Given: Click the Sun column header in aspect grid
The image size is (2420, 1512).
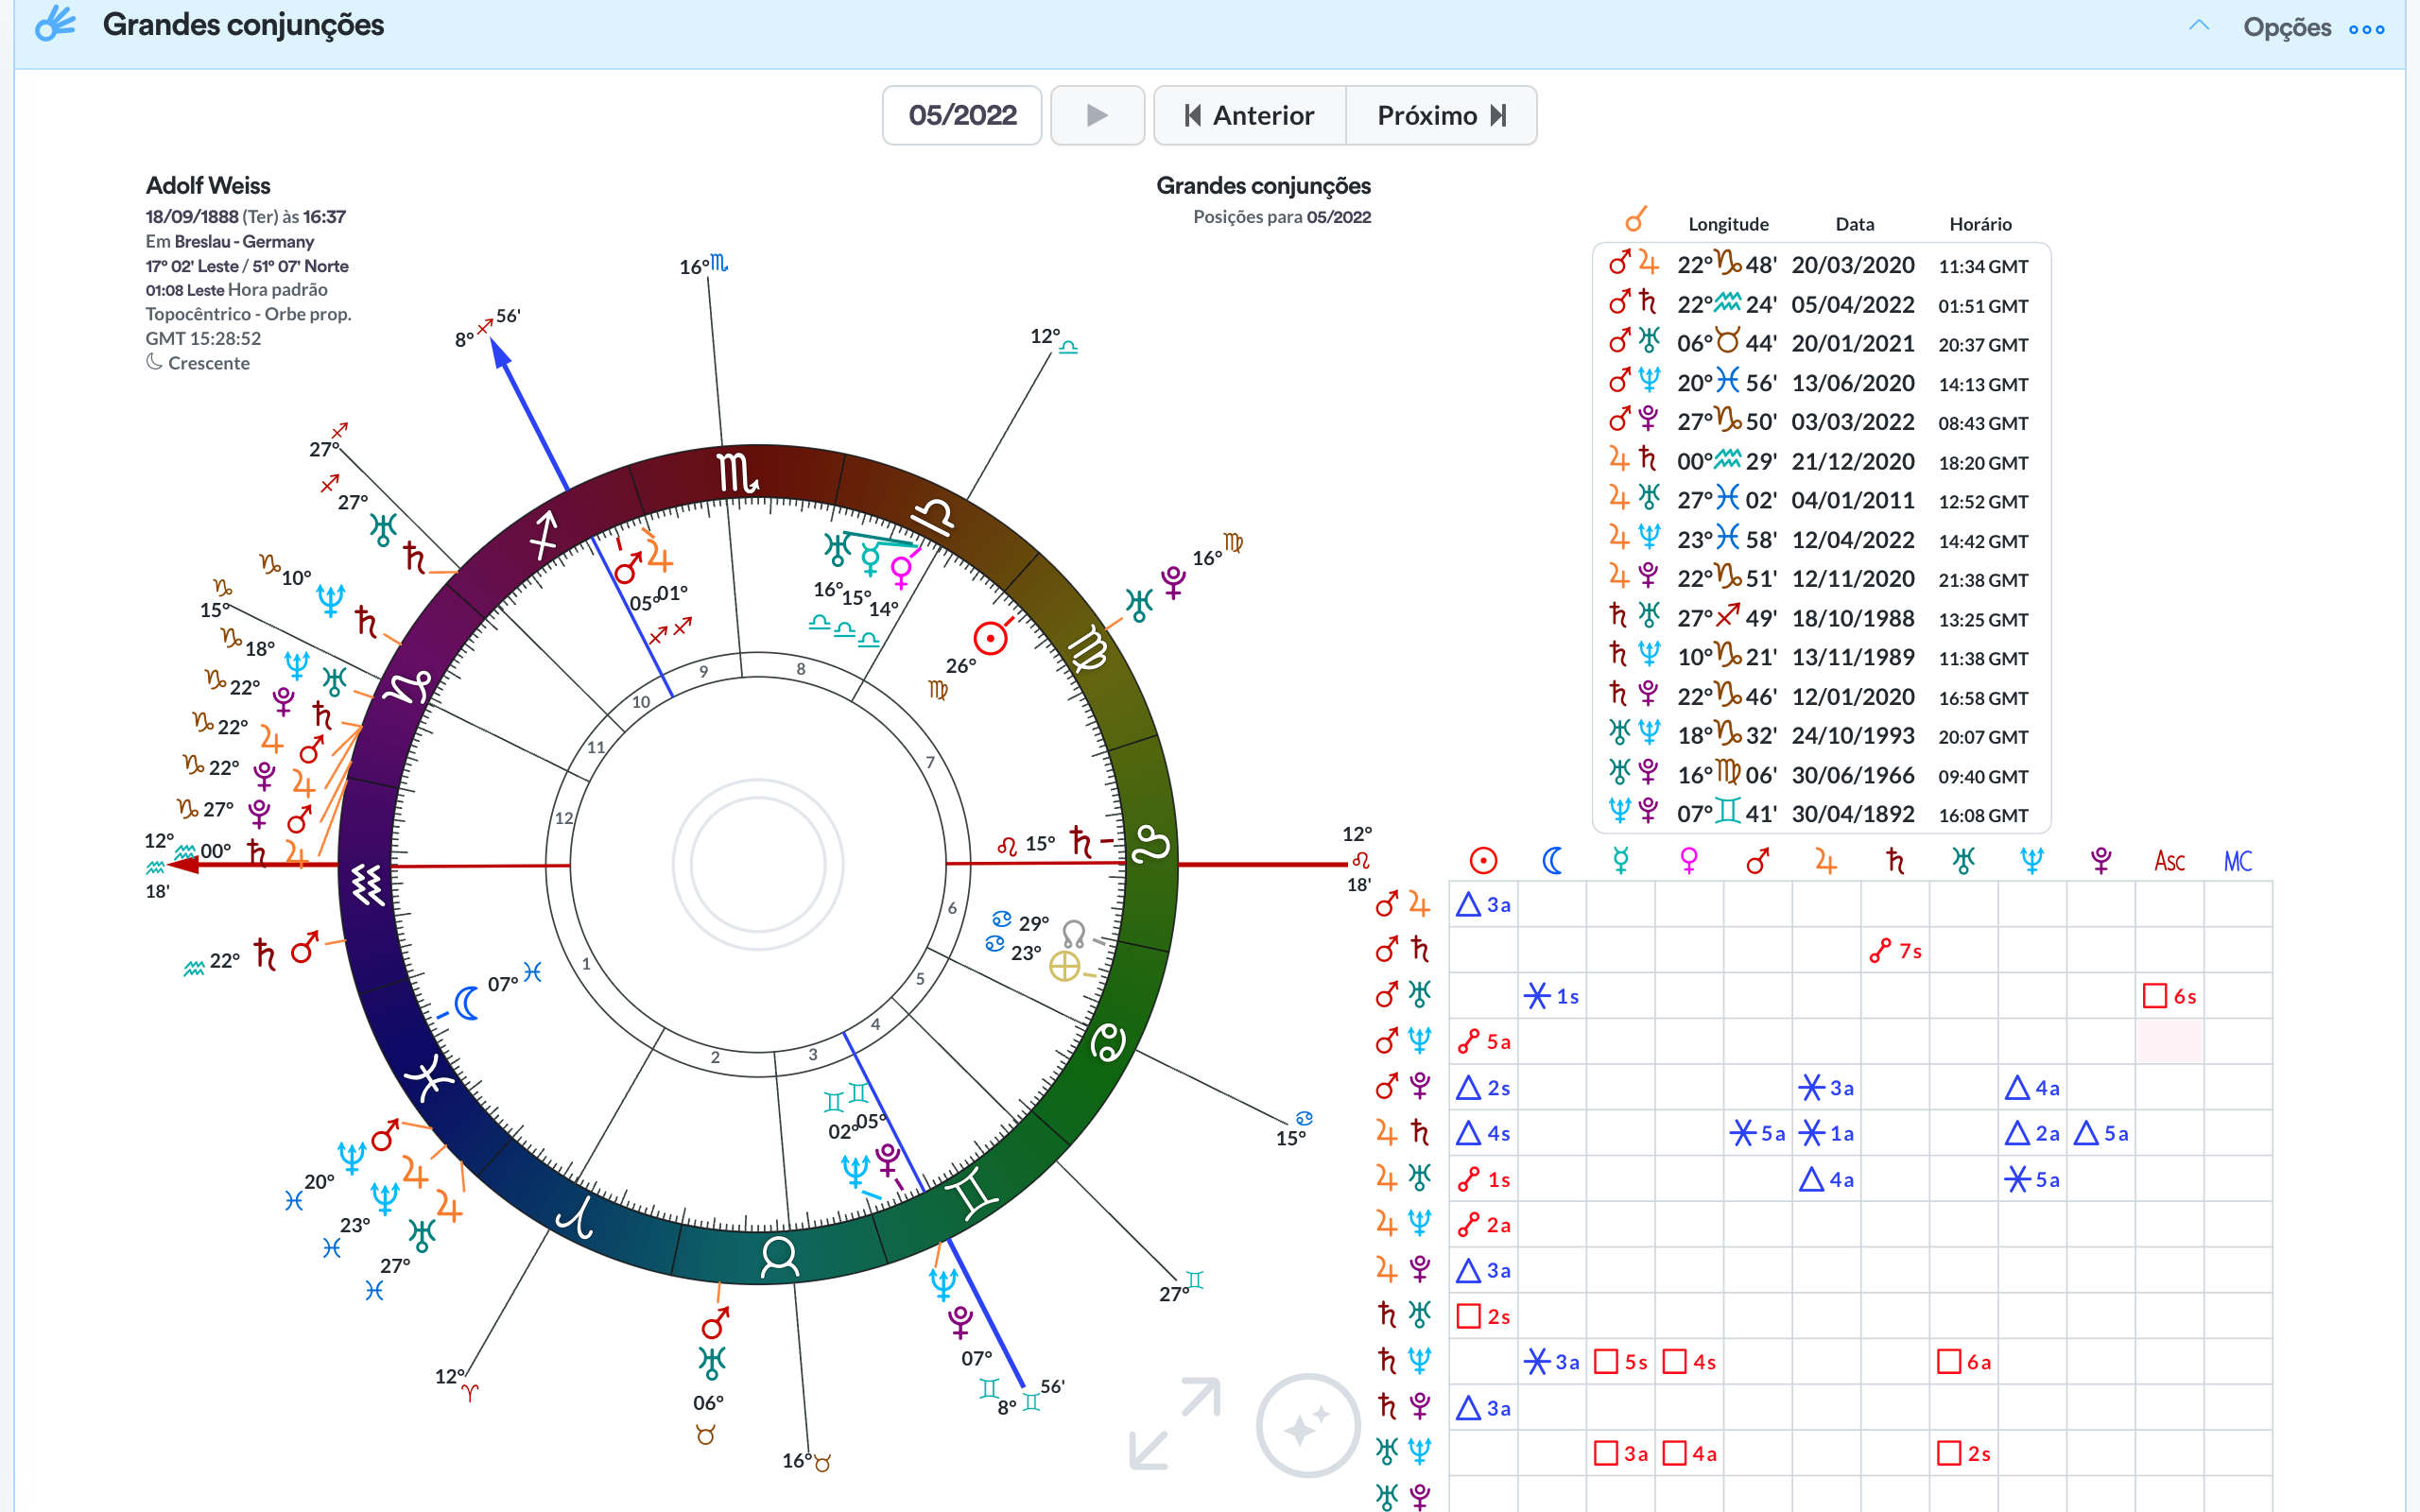Looking at the screenshot, I should [1483, 860].
